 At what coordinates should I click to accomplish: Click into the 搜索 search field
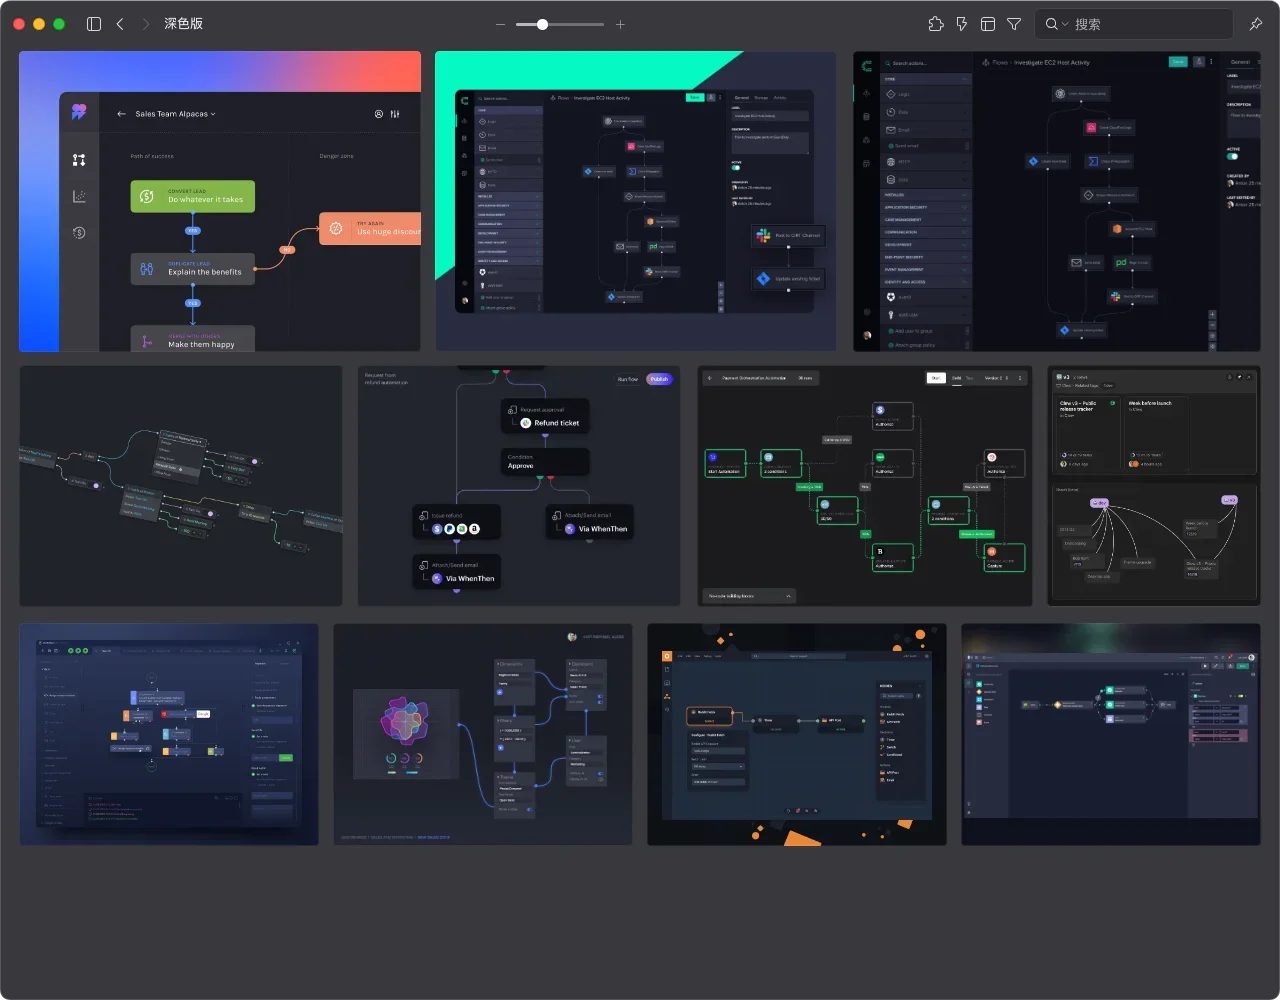click(x=1150, y=24)
